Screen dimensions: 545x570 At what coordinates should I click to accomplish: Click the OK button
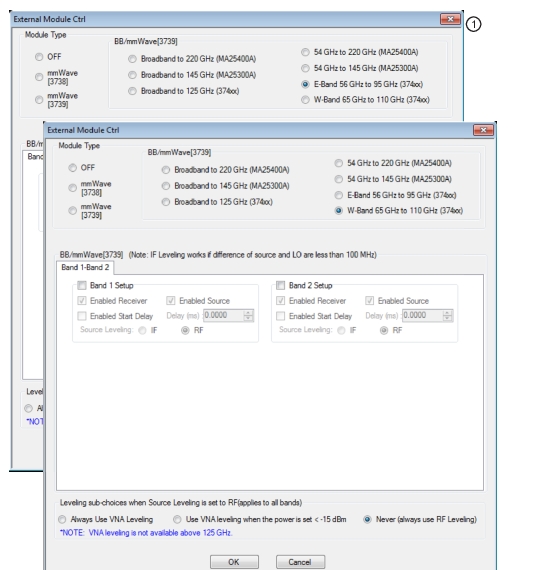pos(234,562)
